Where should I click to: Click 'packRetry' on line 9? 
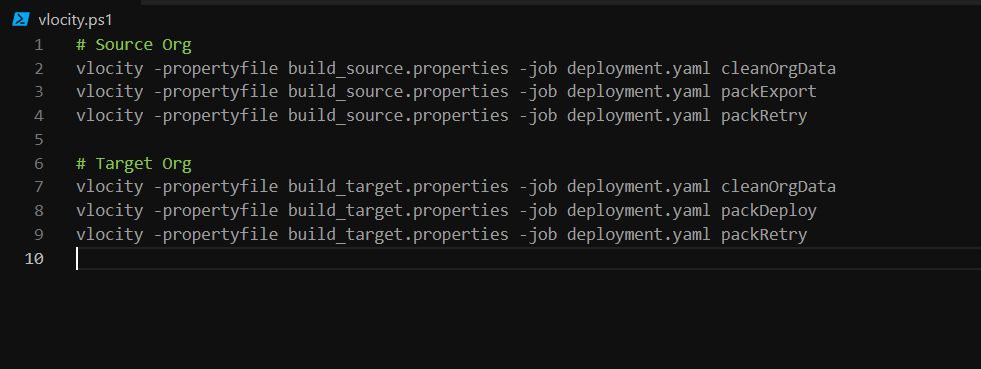coord(764,235)
